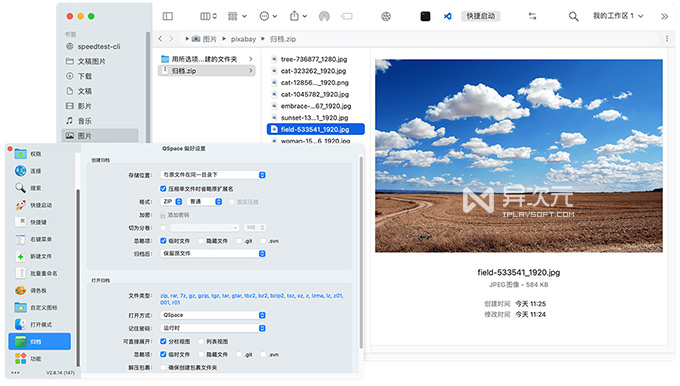The height and width of the screenshot is (386, 680).
Task: Go back with the left chevron
Action: [160, 39]
